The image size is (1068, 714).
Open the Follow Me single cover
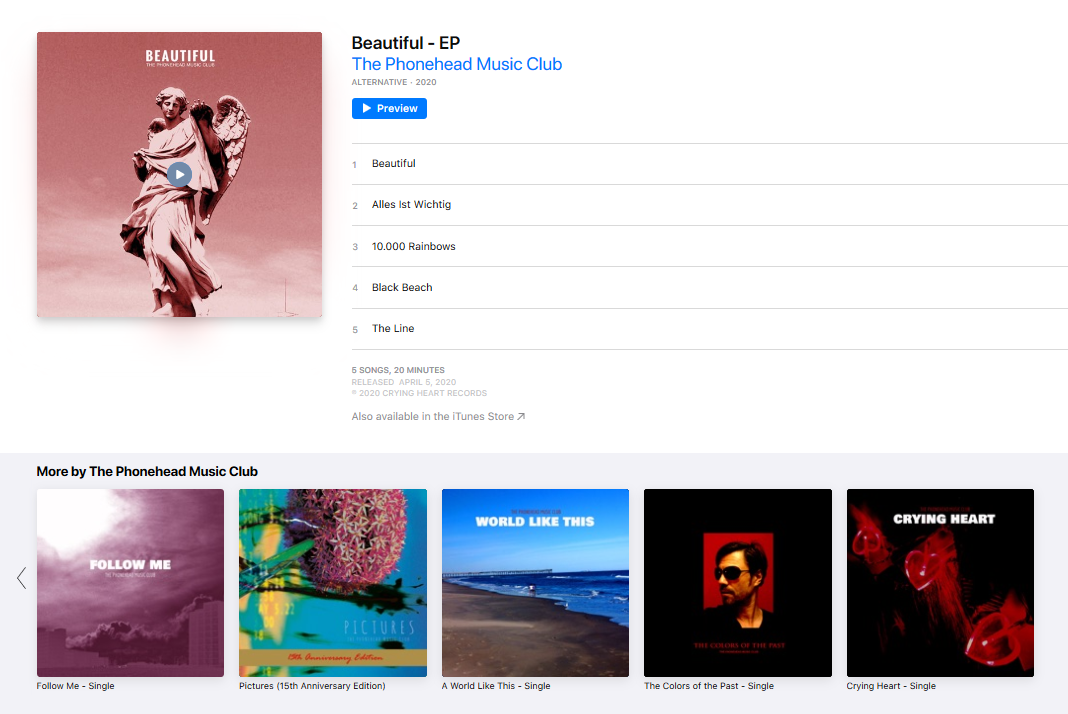[130, 583]
